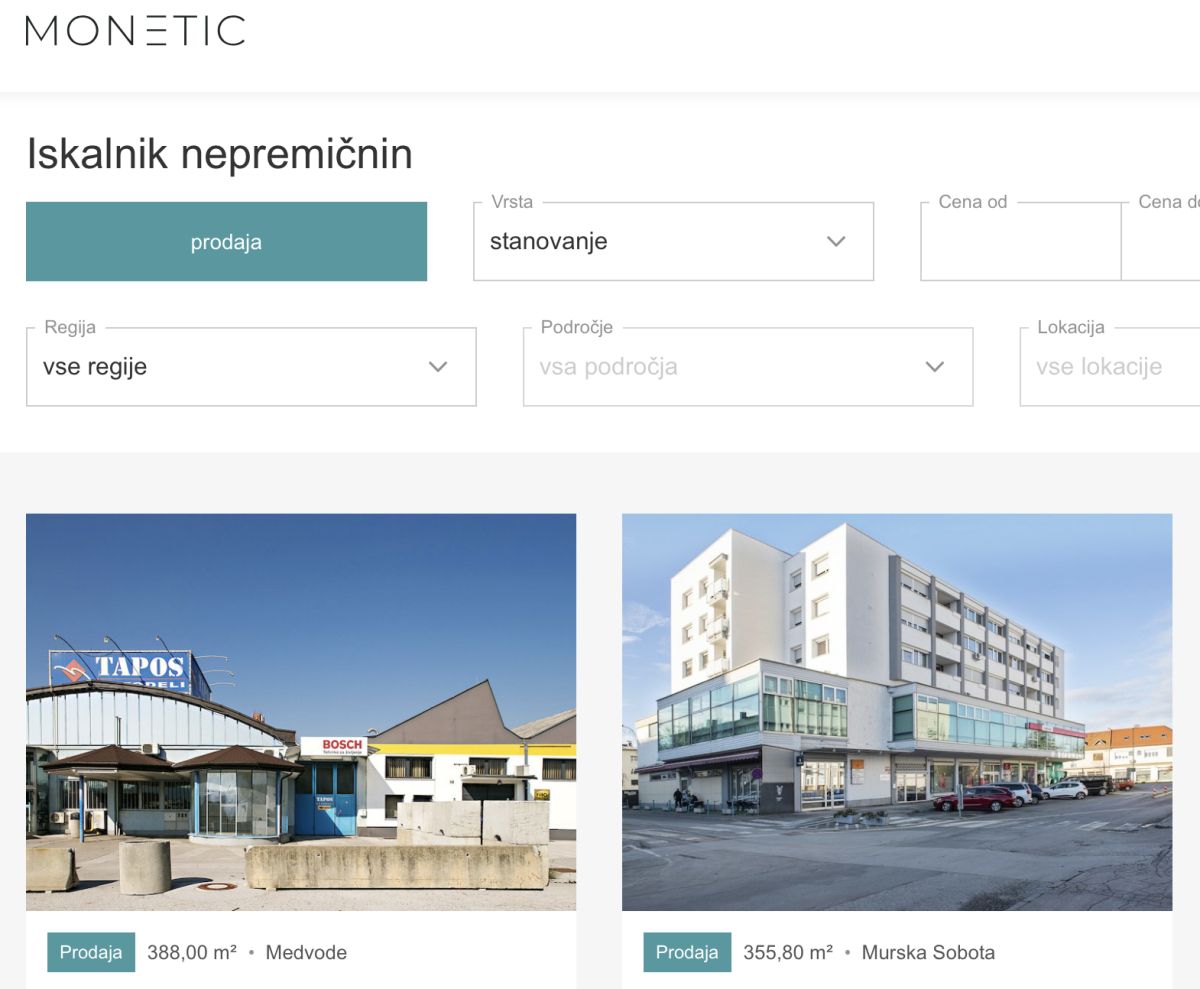Focus the Cena od price field
This screenshot has width=1200, height=989.
pyautogui.click(x=1020, y=242)
